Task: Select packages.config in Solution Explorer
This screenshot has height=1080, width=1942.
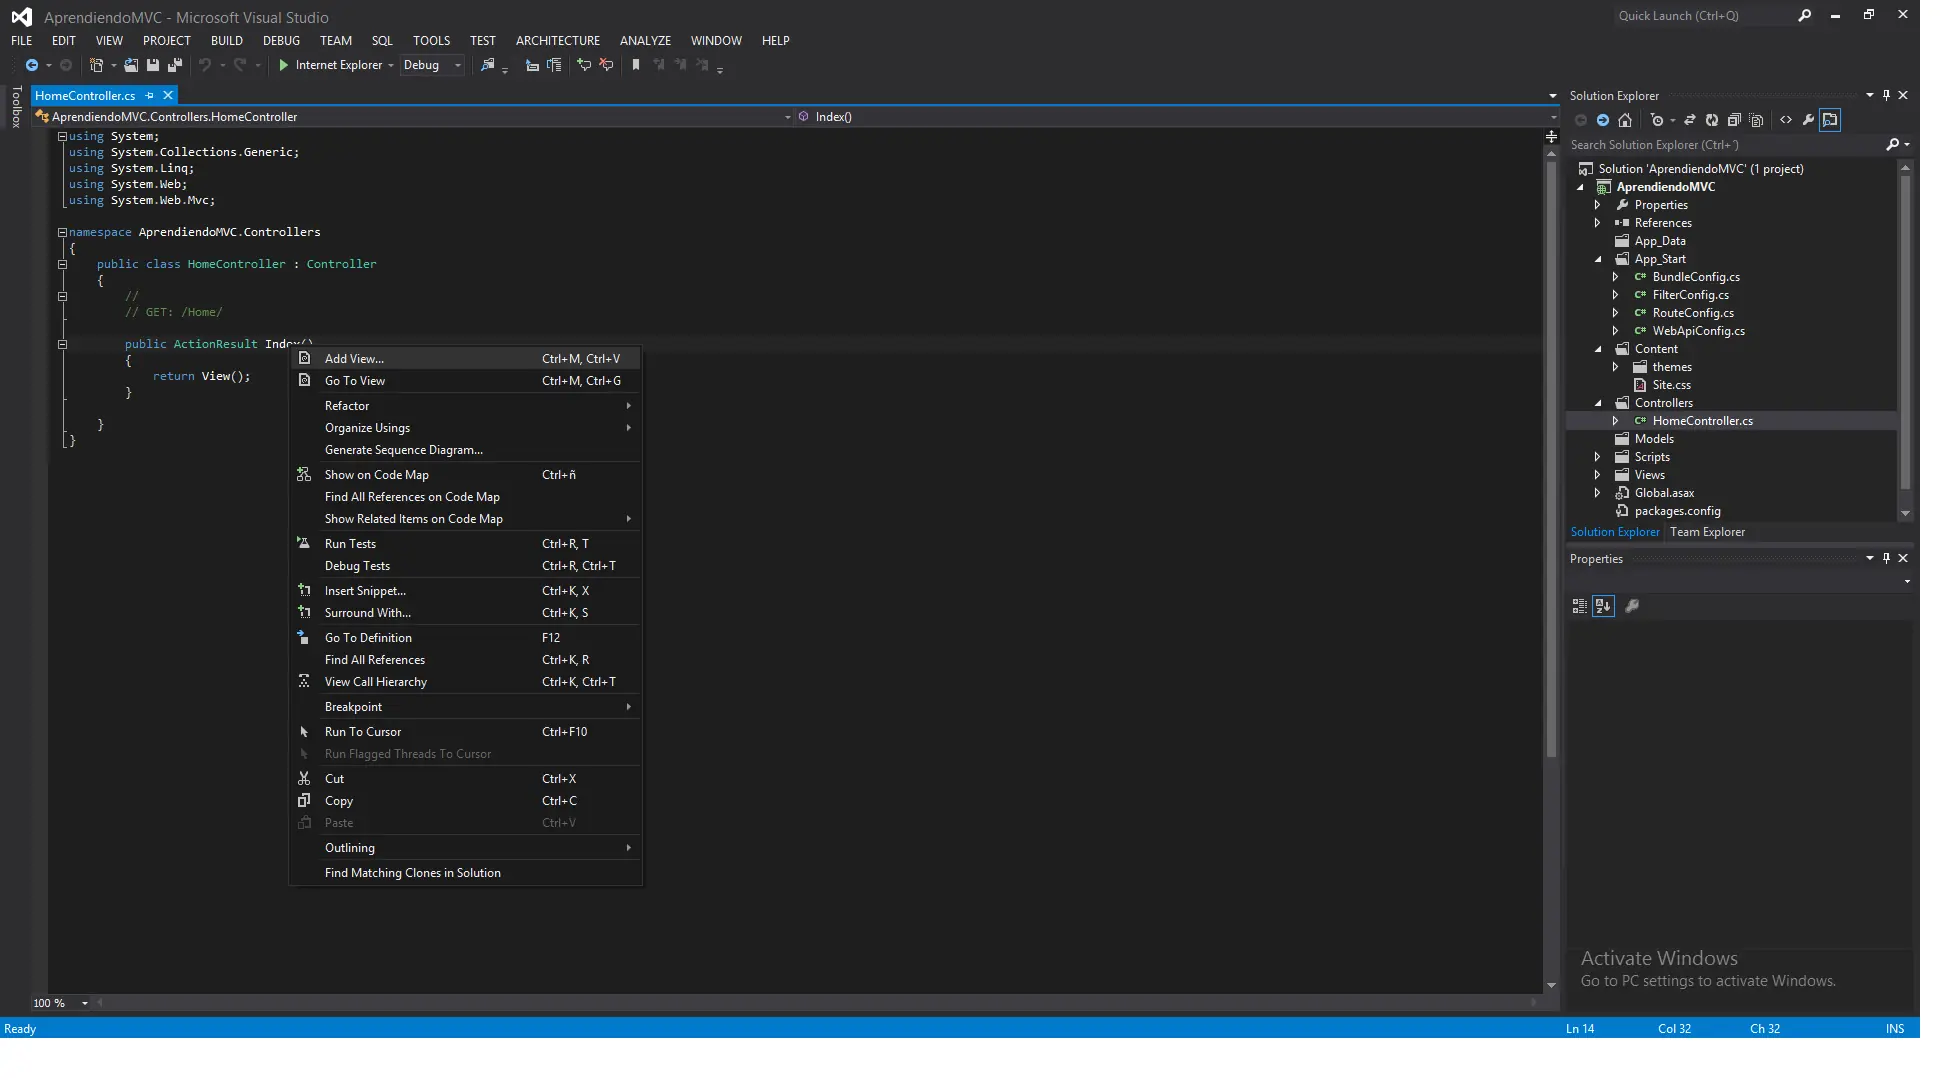Action: 1677,511
